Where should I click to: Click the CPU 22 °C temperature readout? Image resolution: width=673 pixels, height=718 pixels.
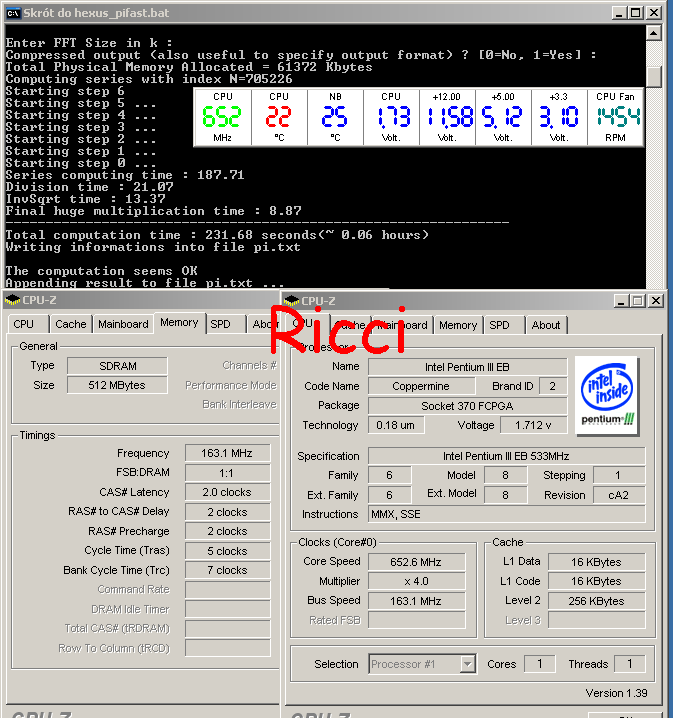click(x=279, y=118)
